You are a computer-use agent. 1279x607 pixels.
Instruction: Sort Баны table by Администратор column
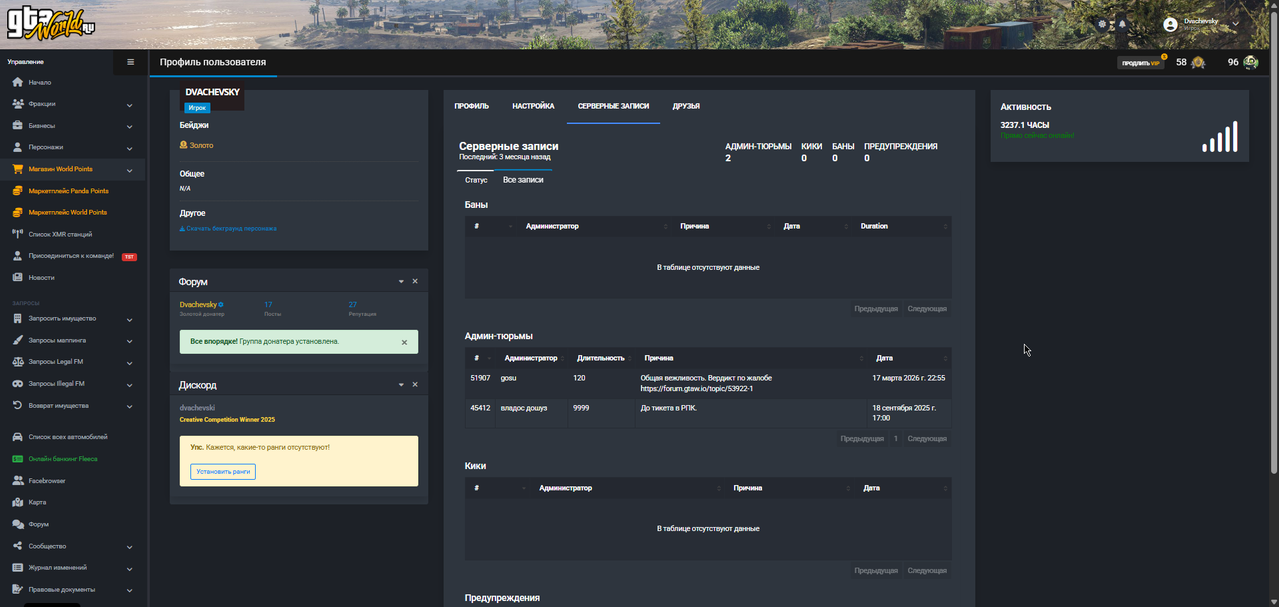pos(594,226)
